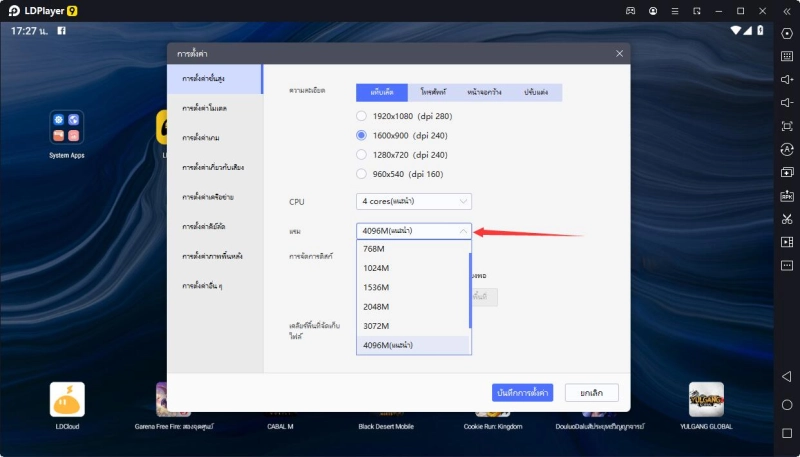Open การตั้งค่าภาพพื้นหลัง (wallpaper settings) section

pyautogui.click(x=215, y=256)
